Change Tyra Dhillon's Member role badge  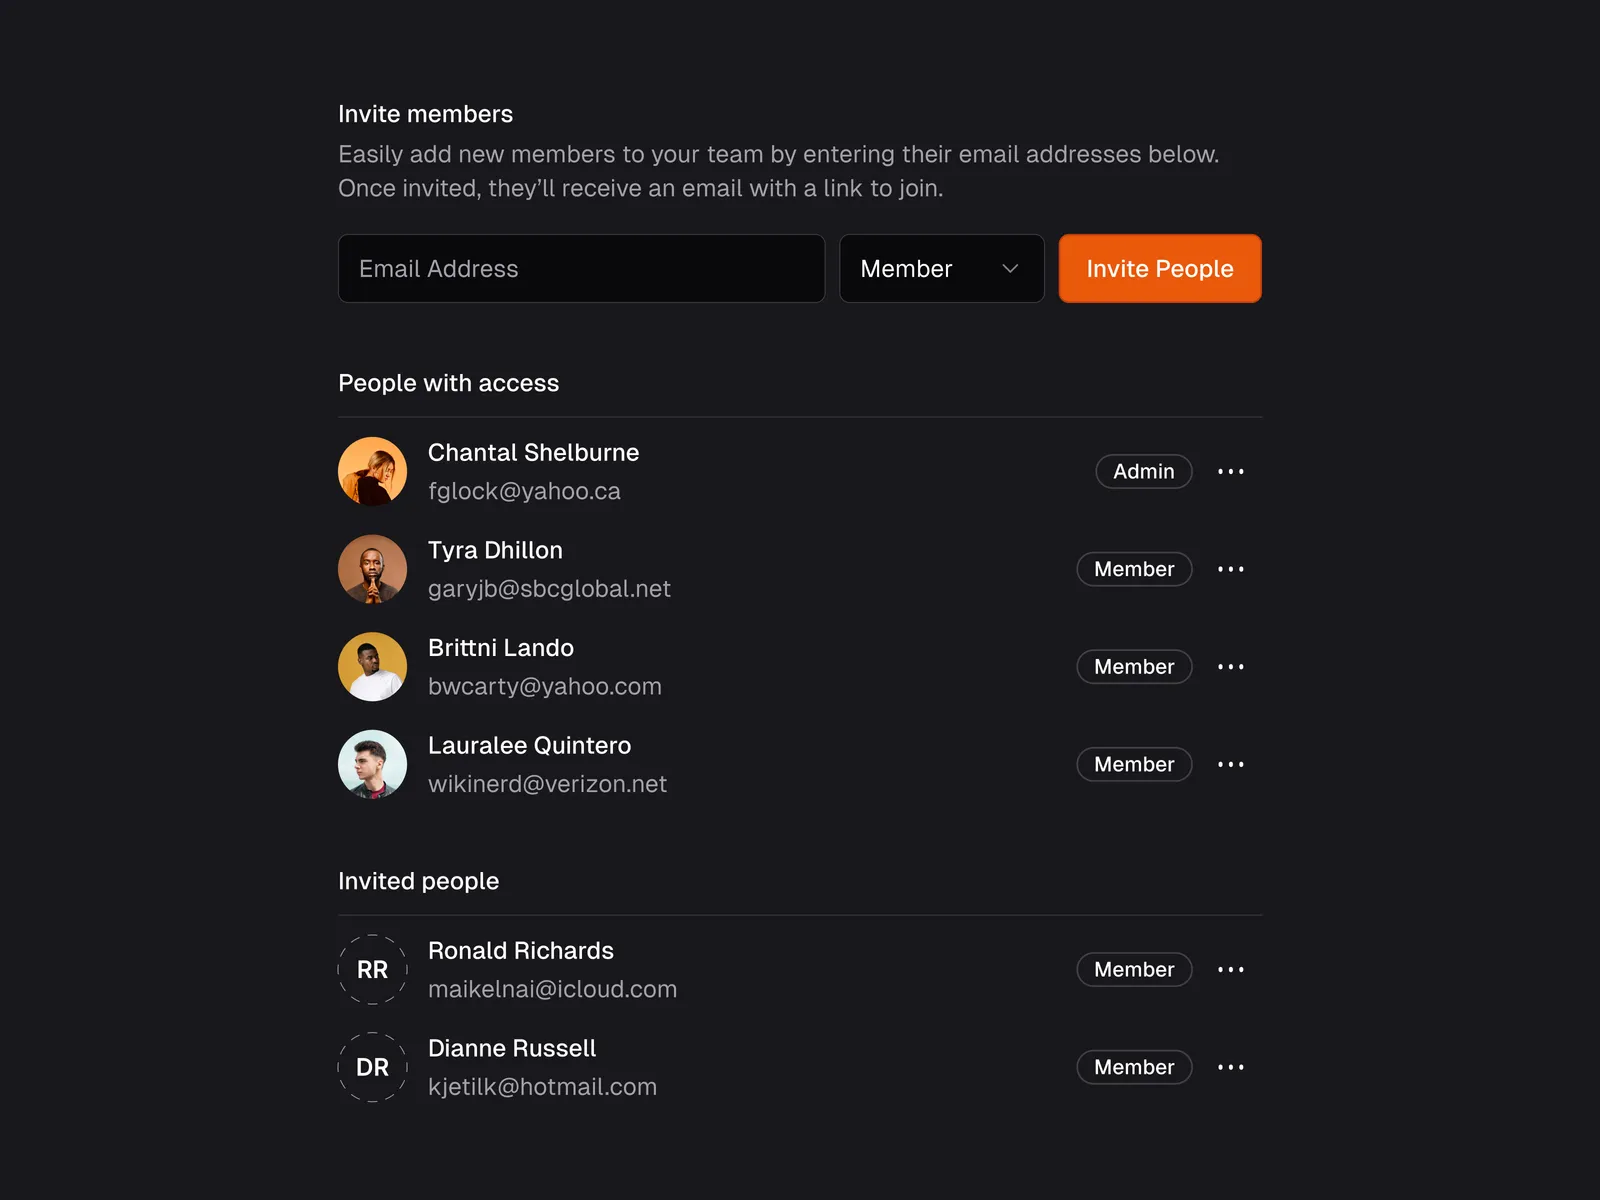(x=1134, y=569)
